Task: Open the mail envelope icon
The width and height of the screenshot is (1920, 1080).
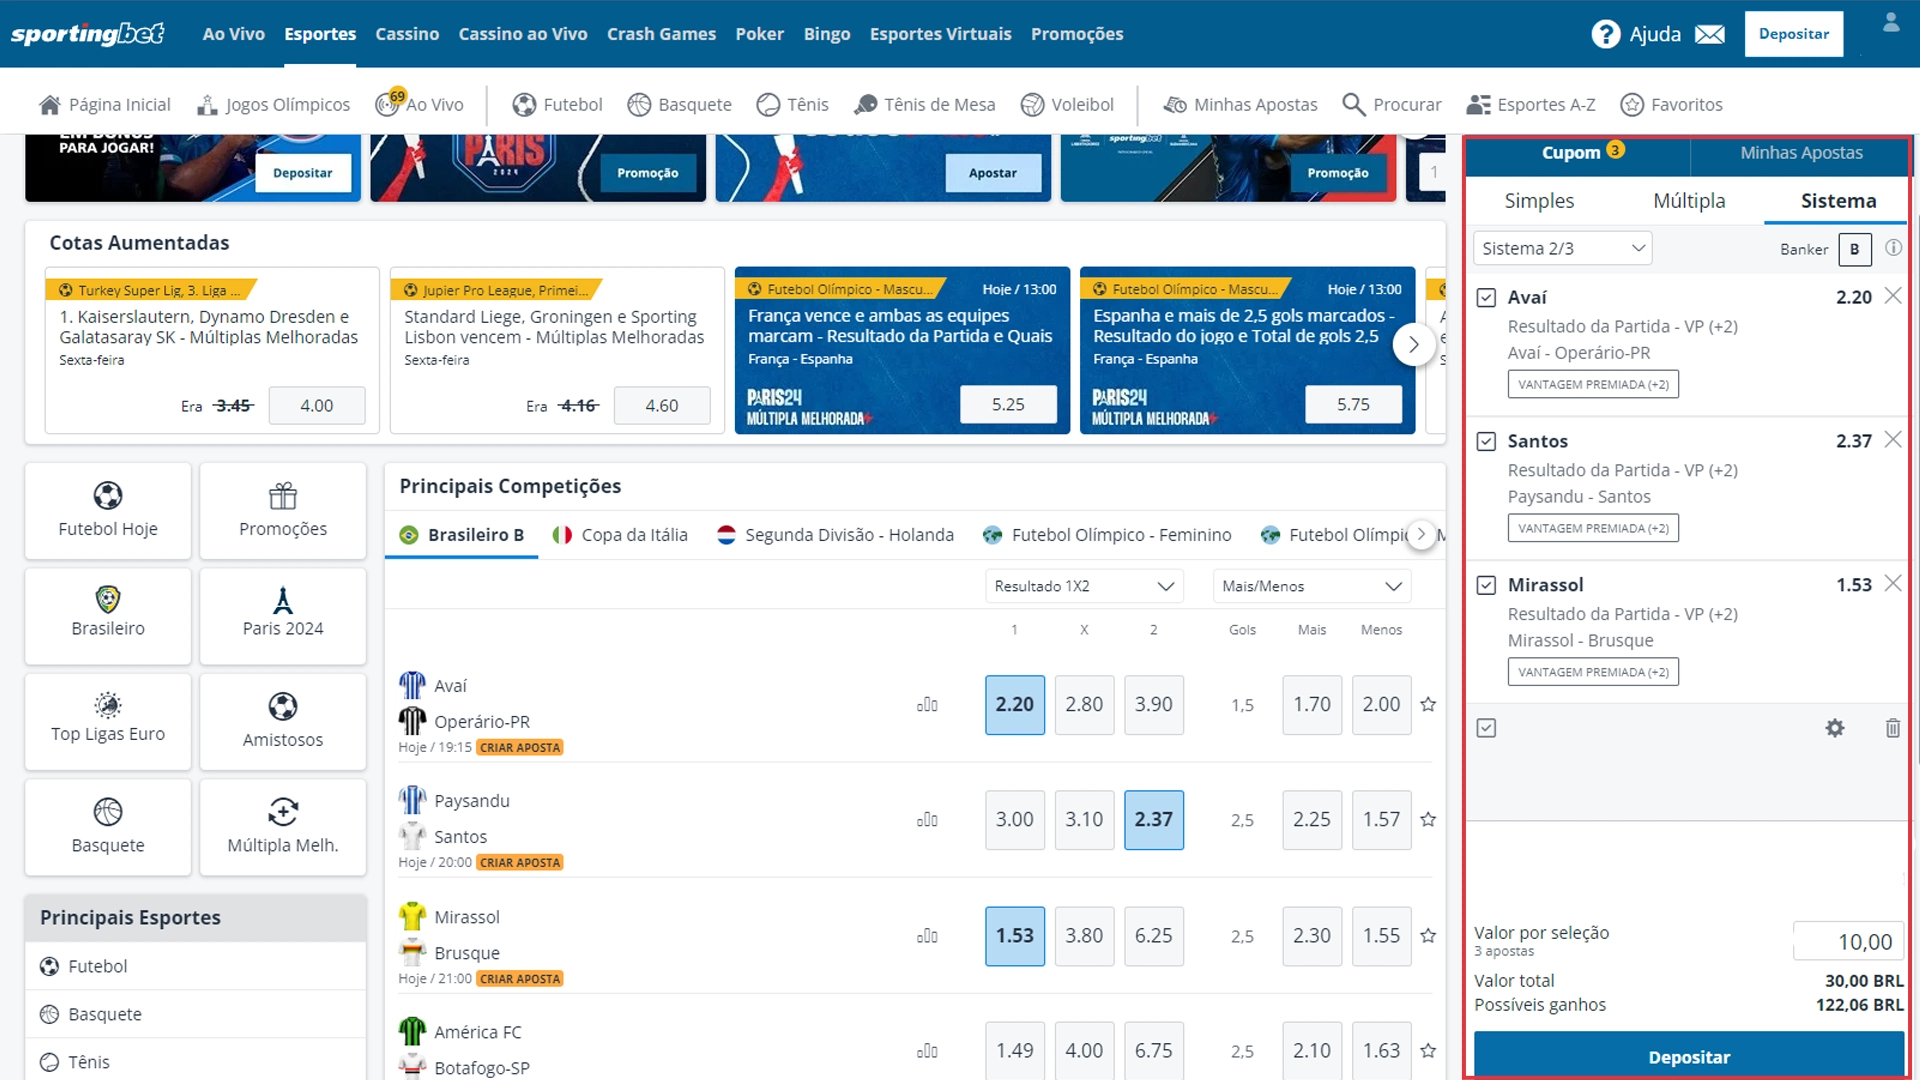Action: pos(1710,33)
